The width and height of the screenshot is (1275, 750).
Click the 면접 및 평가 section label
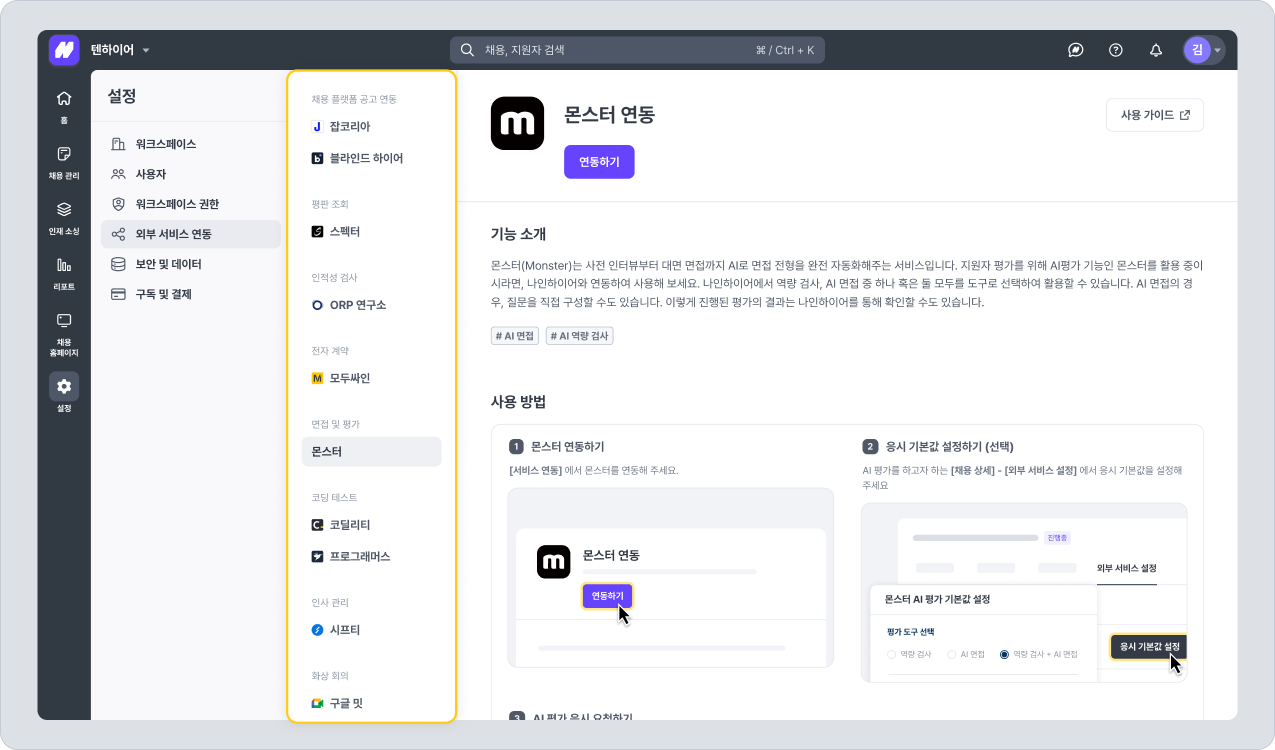click(335, 424)
